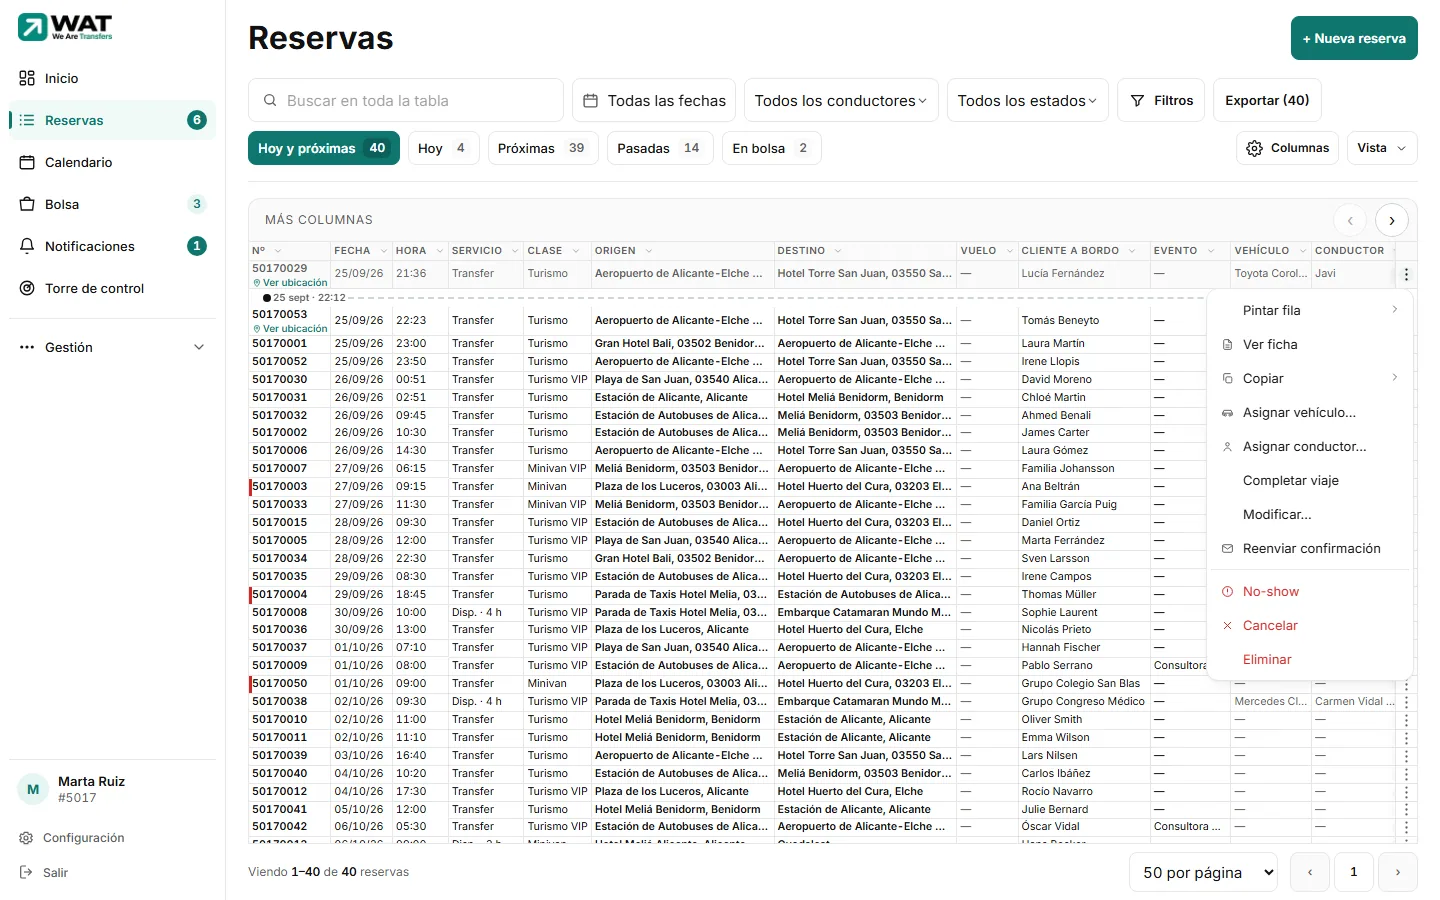The height and width of the screenshot is (900, 1440).
Task: Open the Filtros panel
Action: click(x=1161, y=100)
